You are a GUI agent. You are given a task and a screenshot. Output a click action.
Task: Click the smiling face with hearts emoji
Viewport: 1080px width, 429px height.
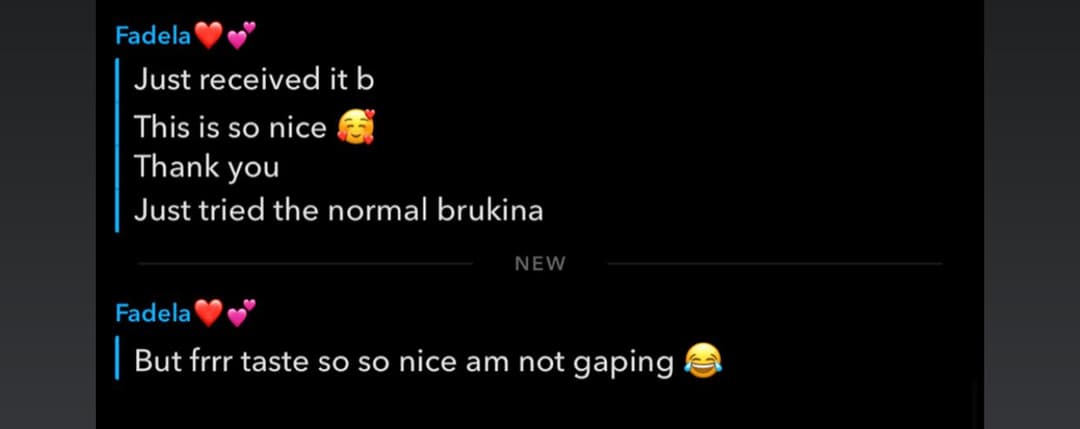(355, 127)
